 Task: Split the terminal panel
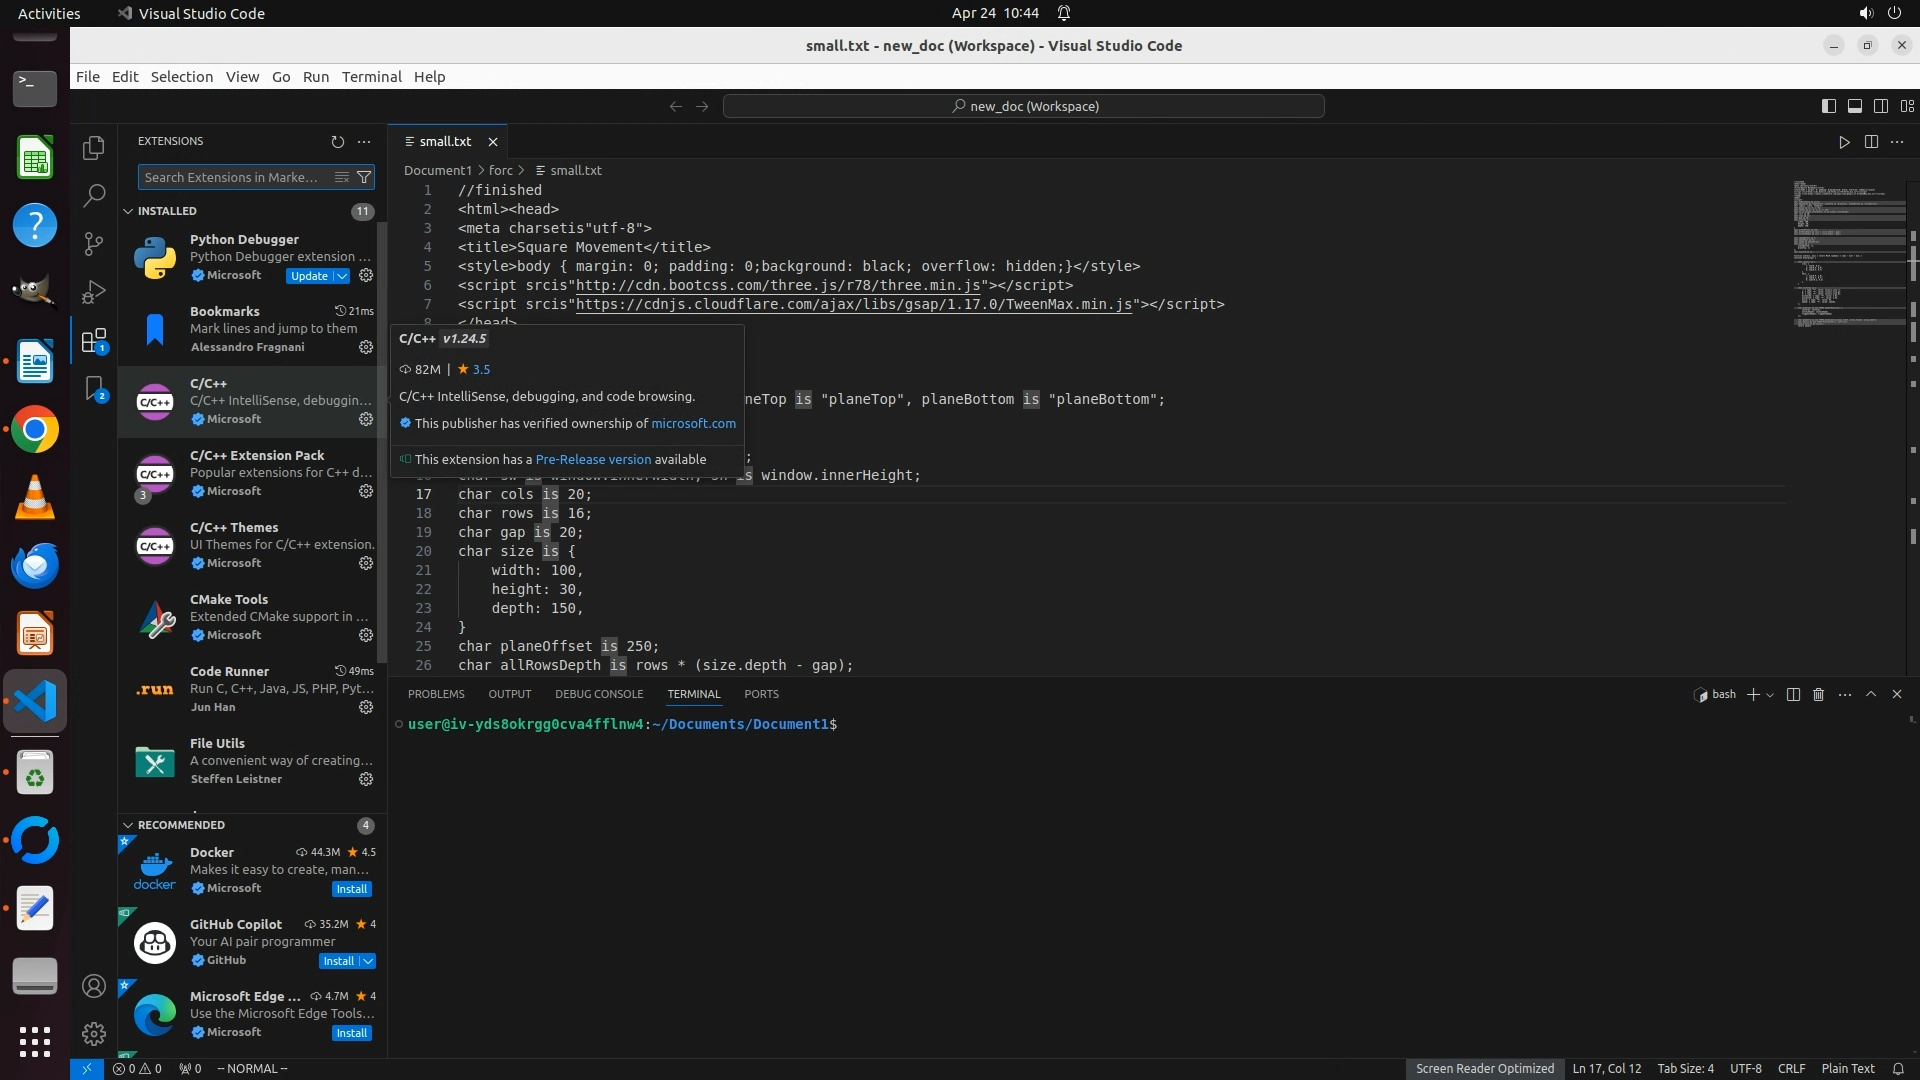pos(1793,694)
